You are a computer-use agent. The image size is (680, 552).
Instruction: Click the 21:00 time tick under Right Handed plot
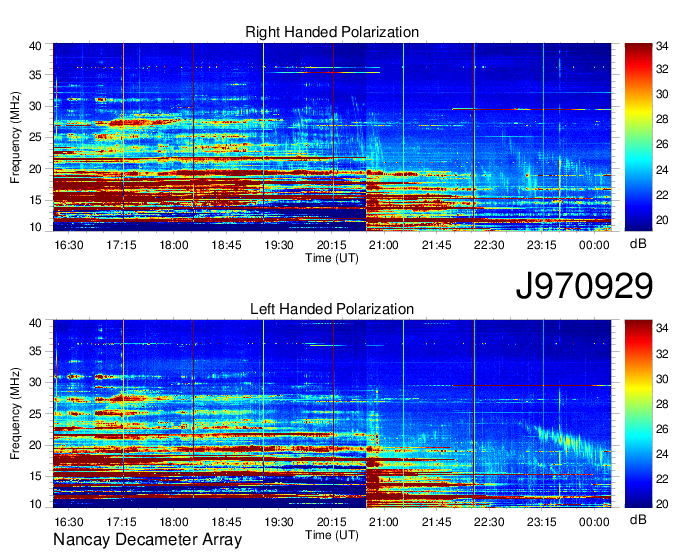click(x=384, y=245)
